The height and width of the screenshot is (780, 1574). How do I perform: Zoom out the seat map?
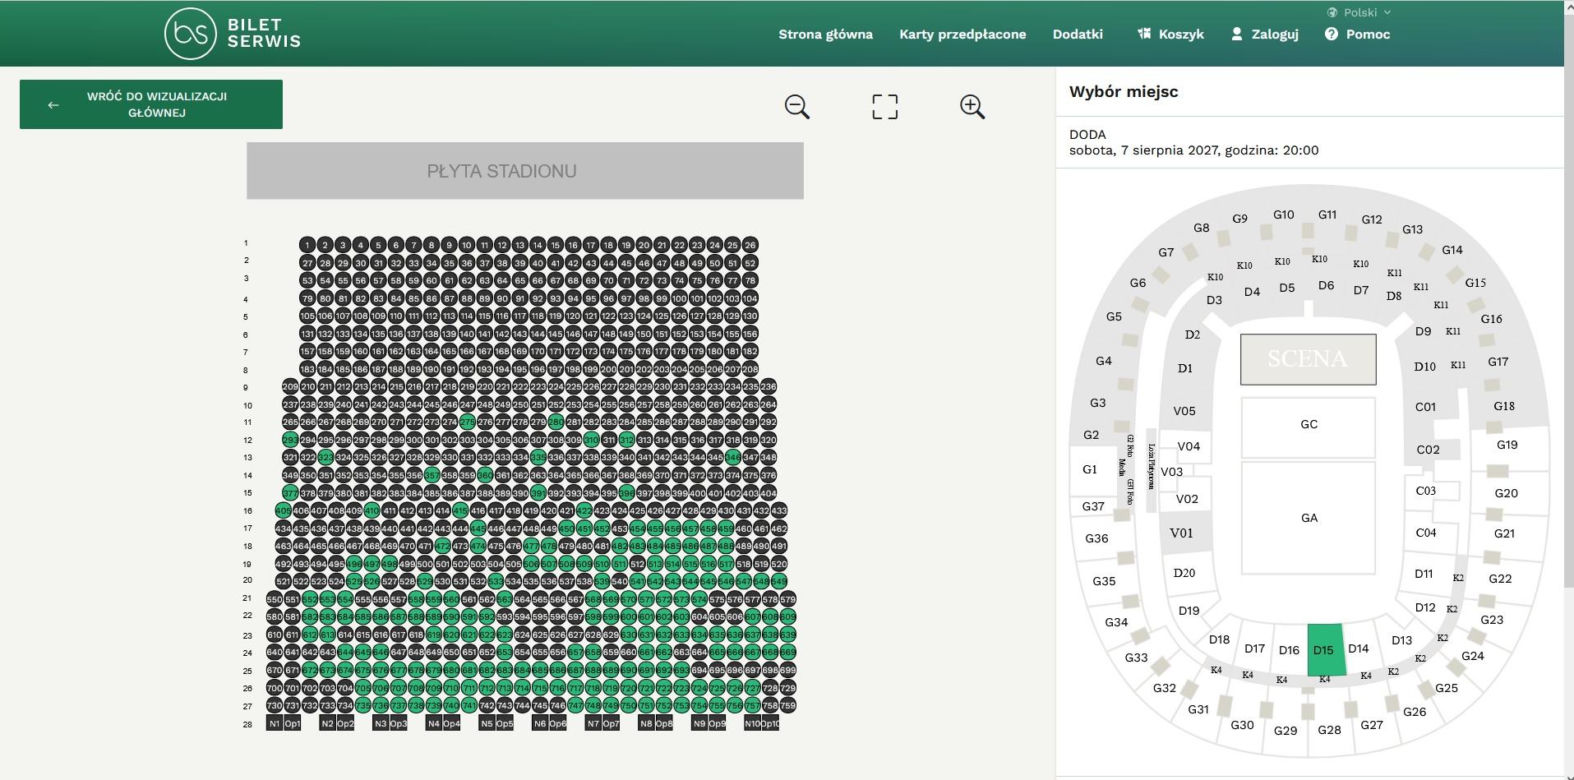(797, 106)
